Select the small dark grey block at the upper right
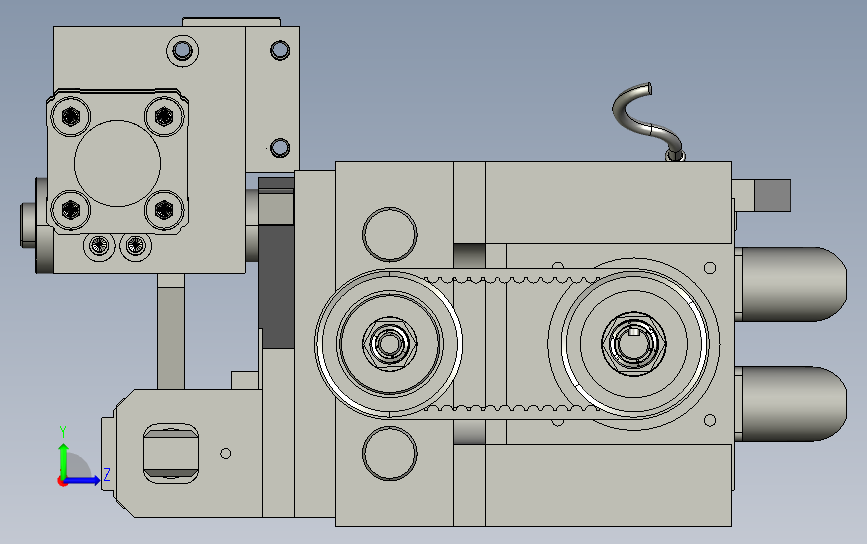 tap(772, 195)
